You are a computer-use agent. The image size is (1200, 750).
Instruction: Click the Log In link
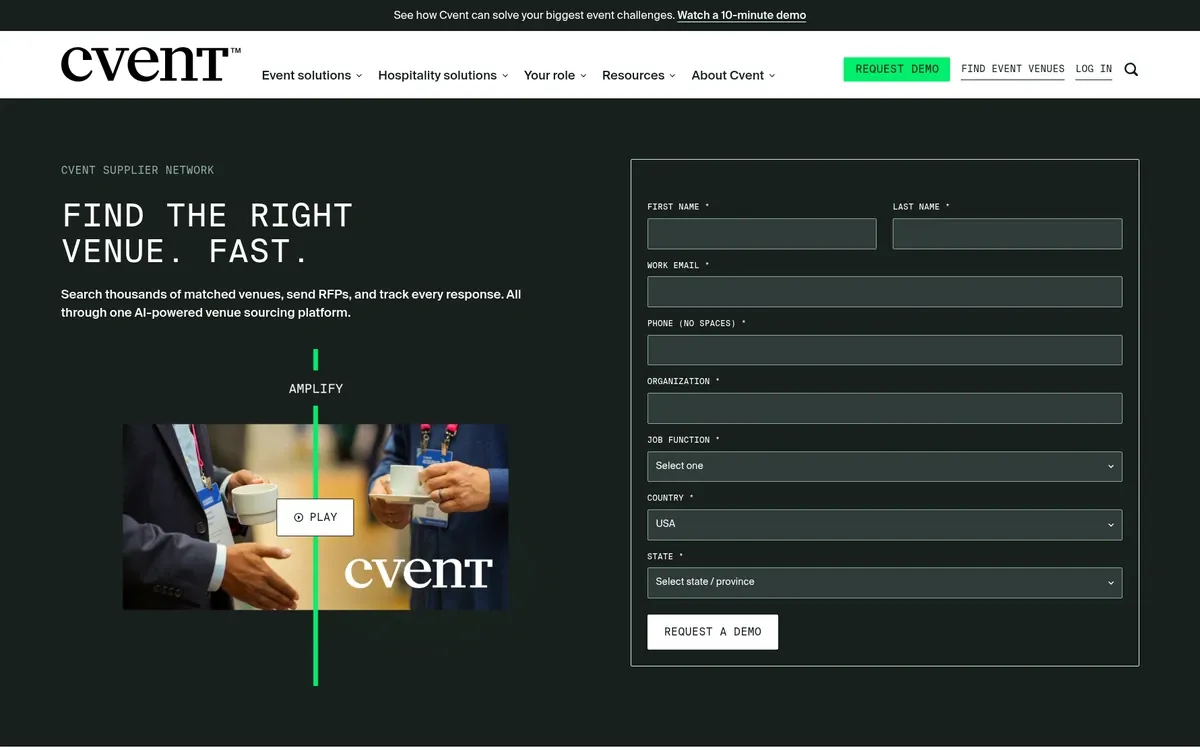[x=1094, y=69]
